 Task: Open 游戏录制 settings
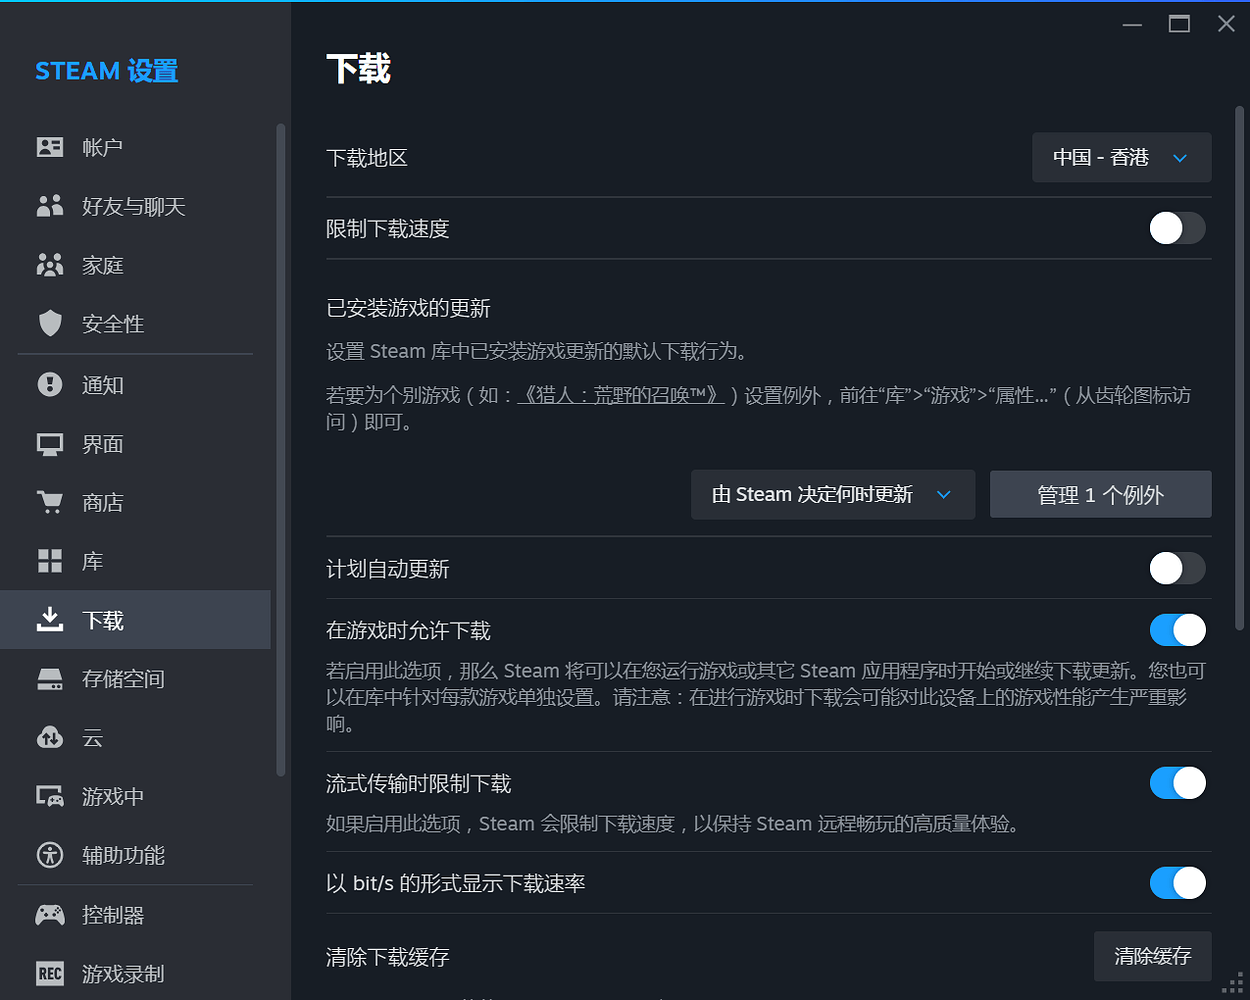click(x=135, y=973)
